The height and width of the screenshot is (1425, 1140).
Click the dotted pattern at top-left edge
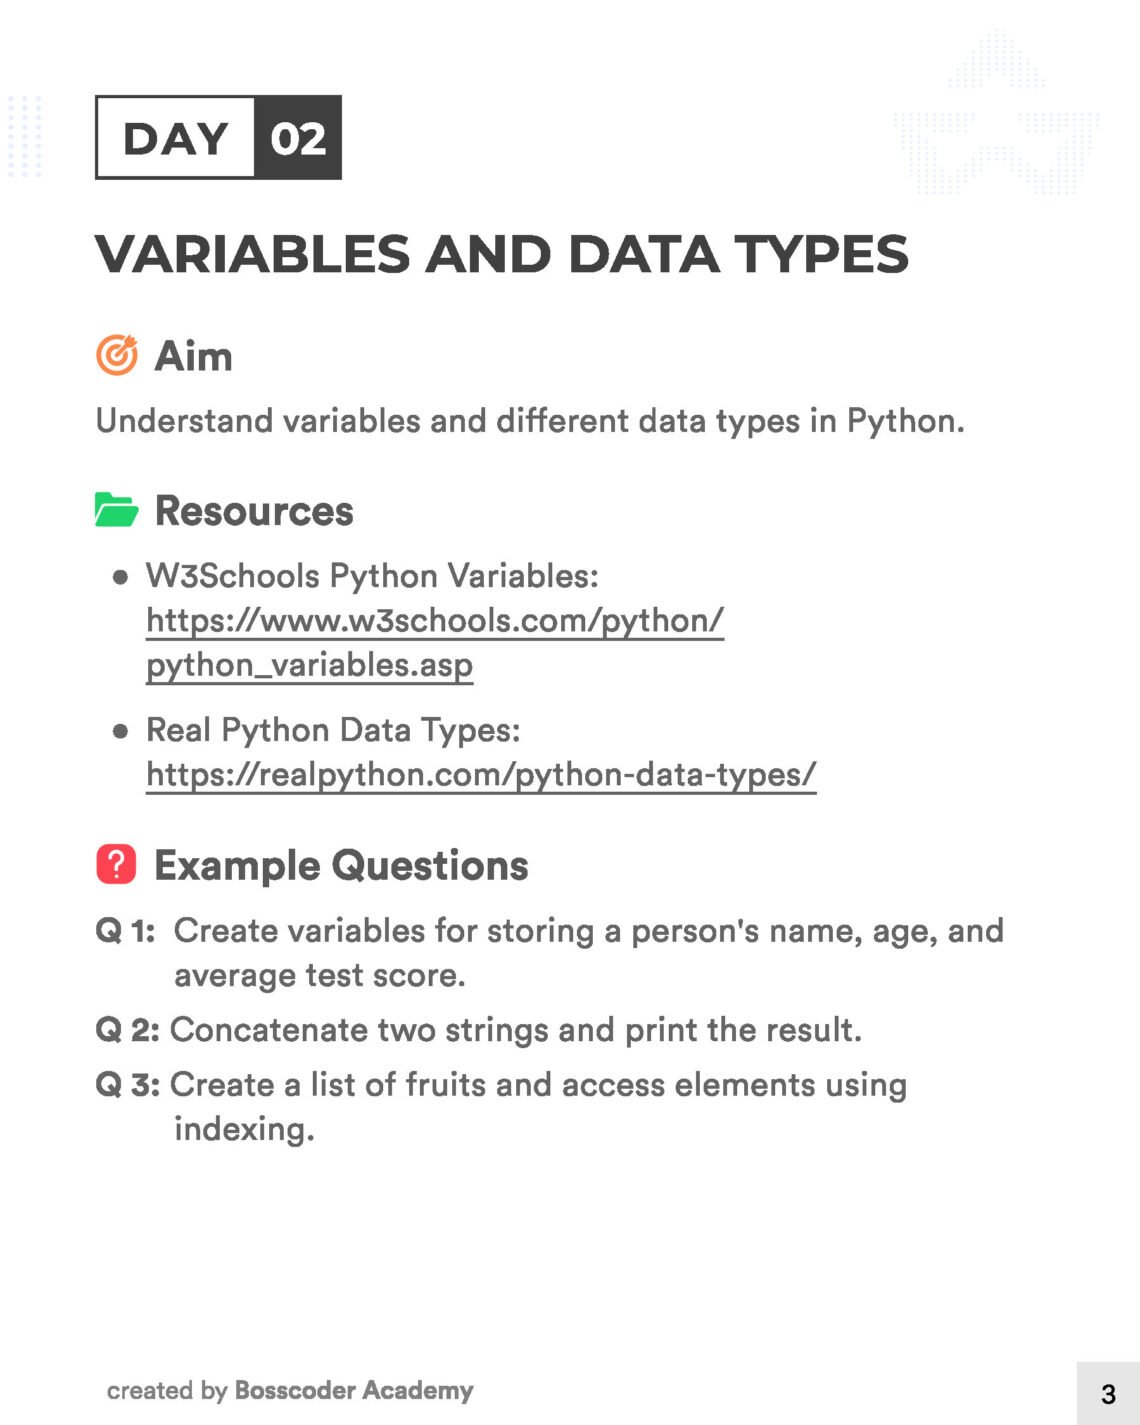point(24,137)
